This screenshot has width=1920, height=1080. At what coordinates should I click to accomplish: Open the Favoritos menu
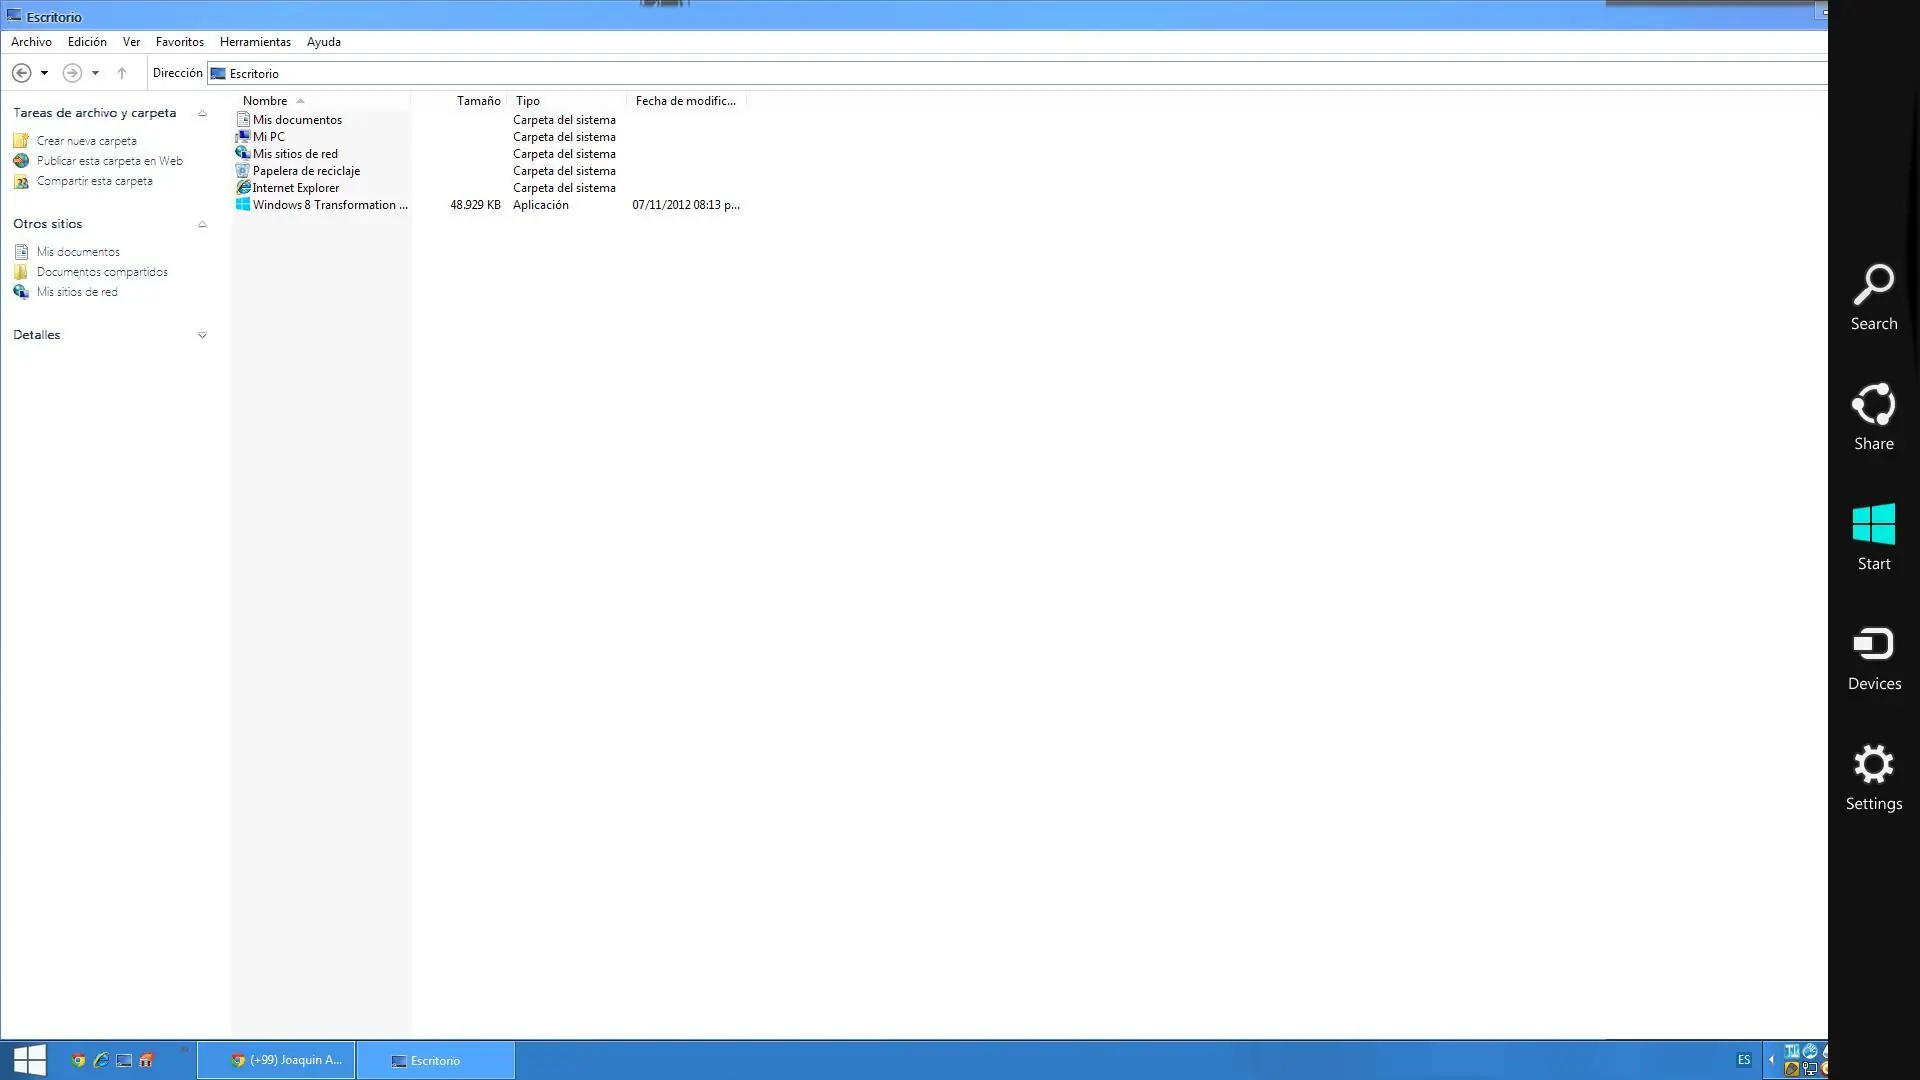click(180, 42)
